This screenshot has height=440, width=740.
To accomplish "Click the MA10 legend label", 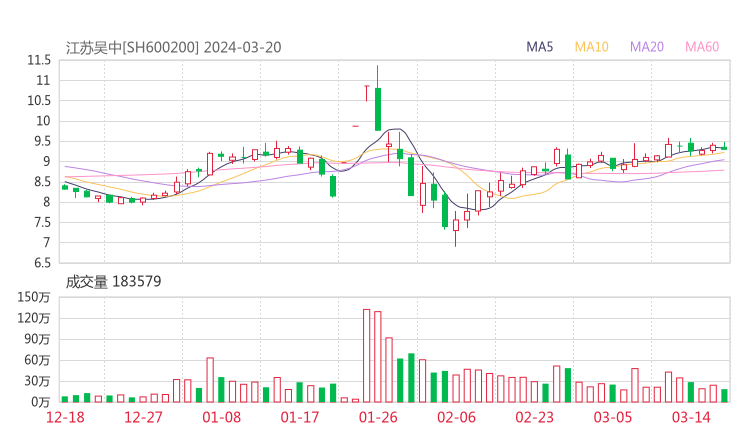I will coord(591,47).
